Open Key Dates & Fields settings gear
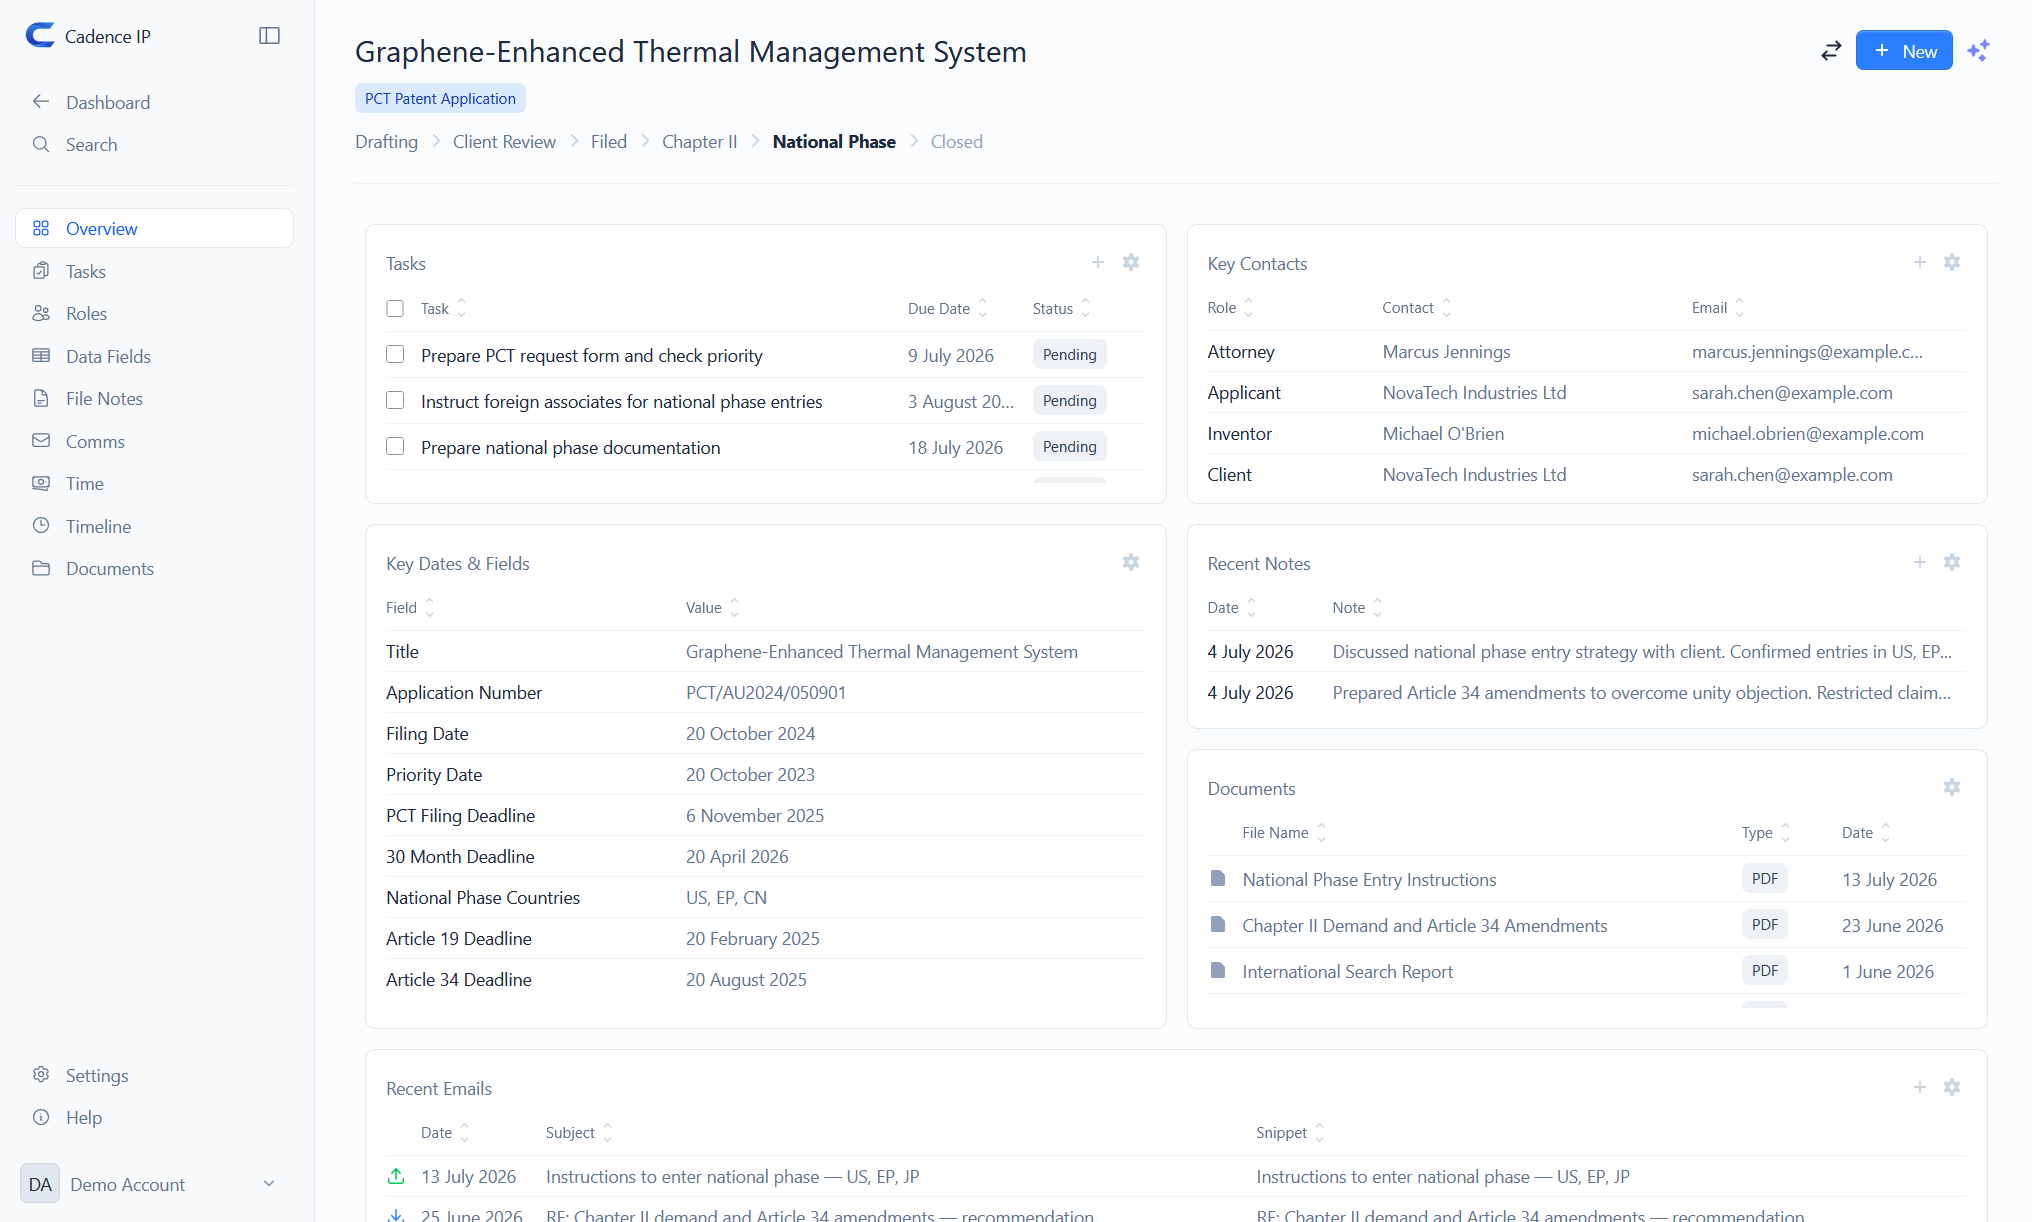 point(1131,562)
